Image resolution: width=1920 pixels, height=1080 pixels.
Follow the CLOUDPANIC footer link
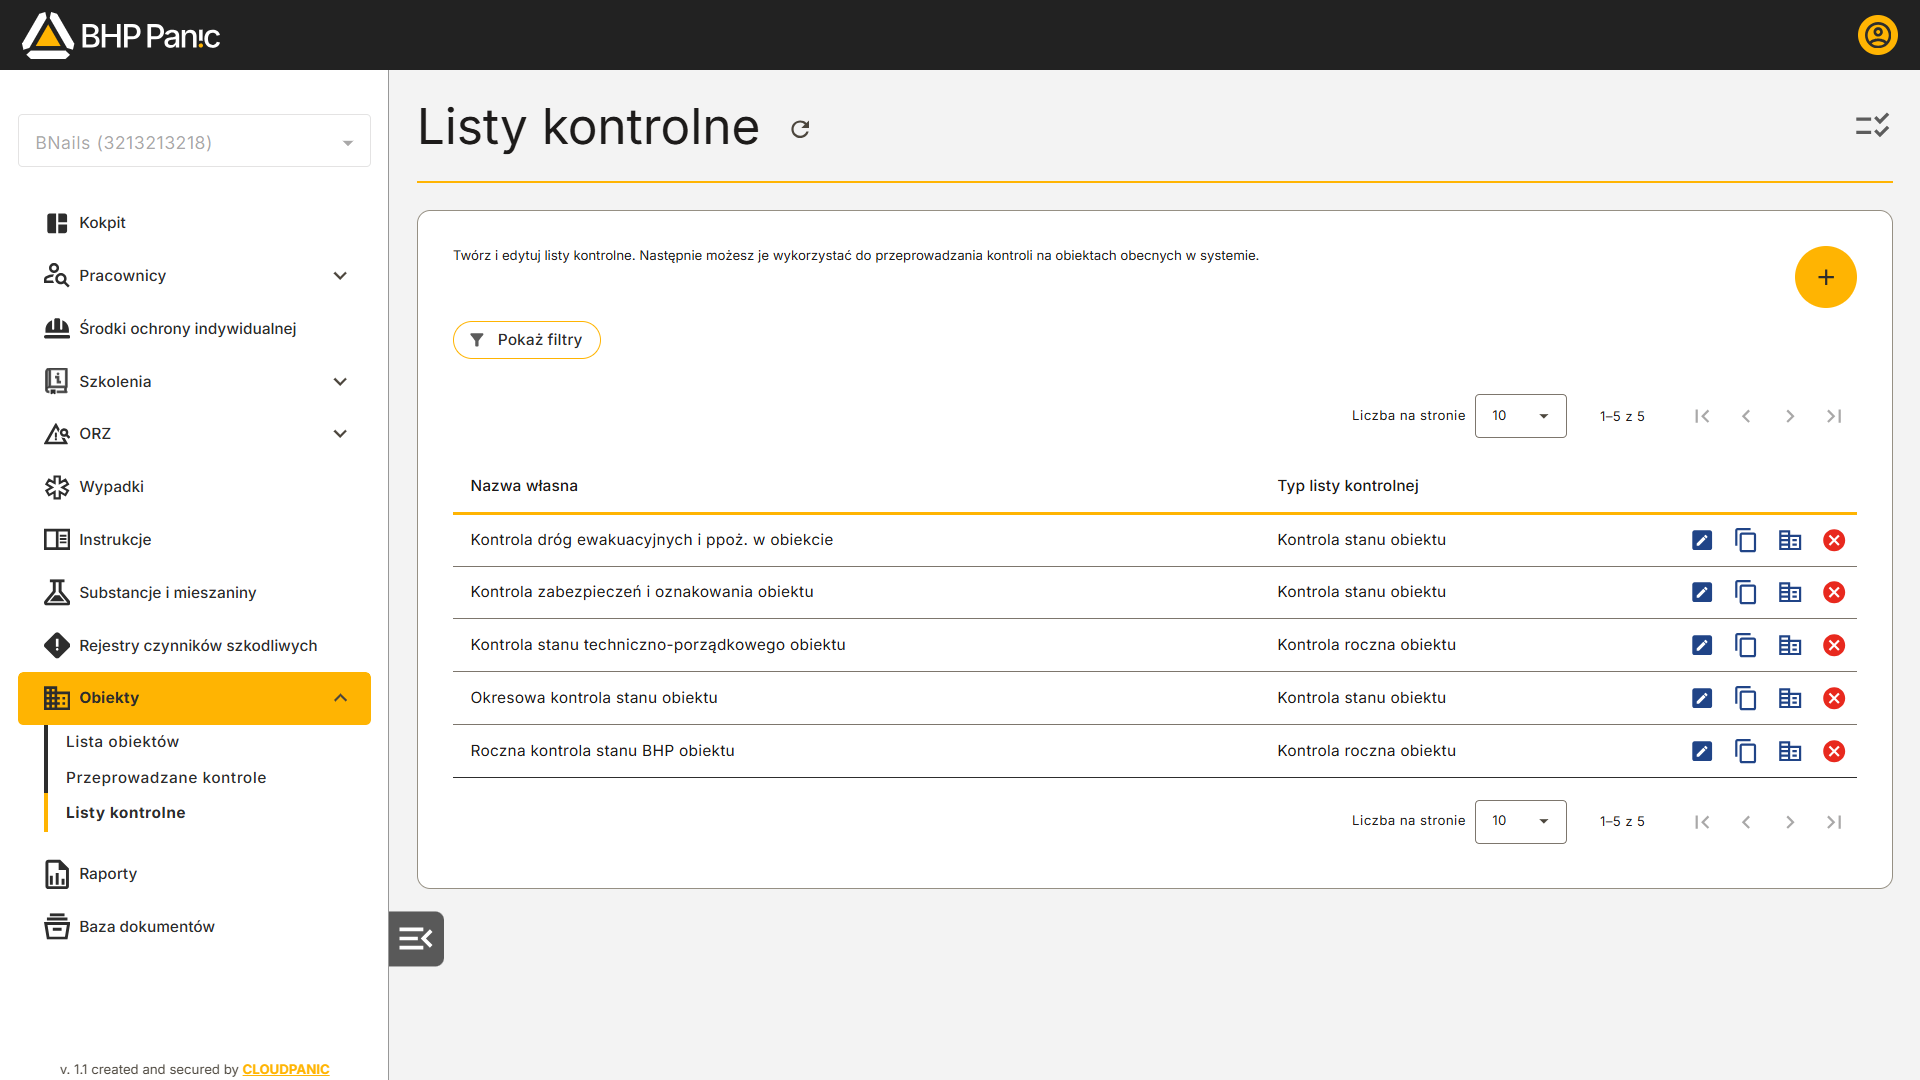pyautogui.click(x=286, y=1069)
